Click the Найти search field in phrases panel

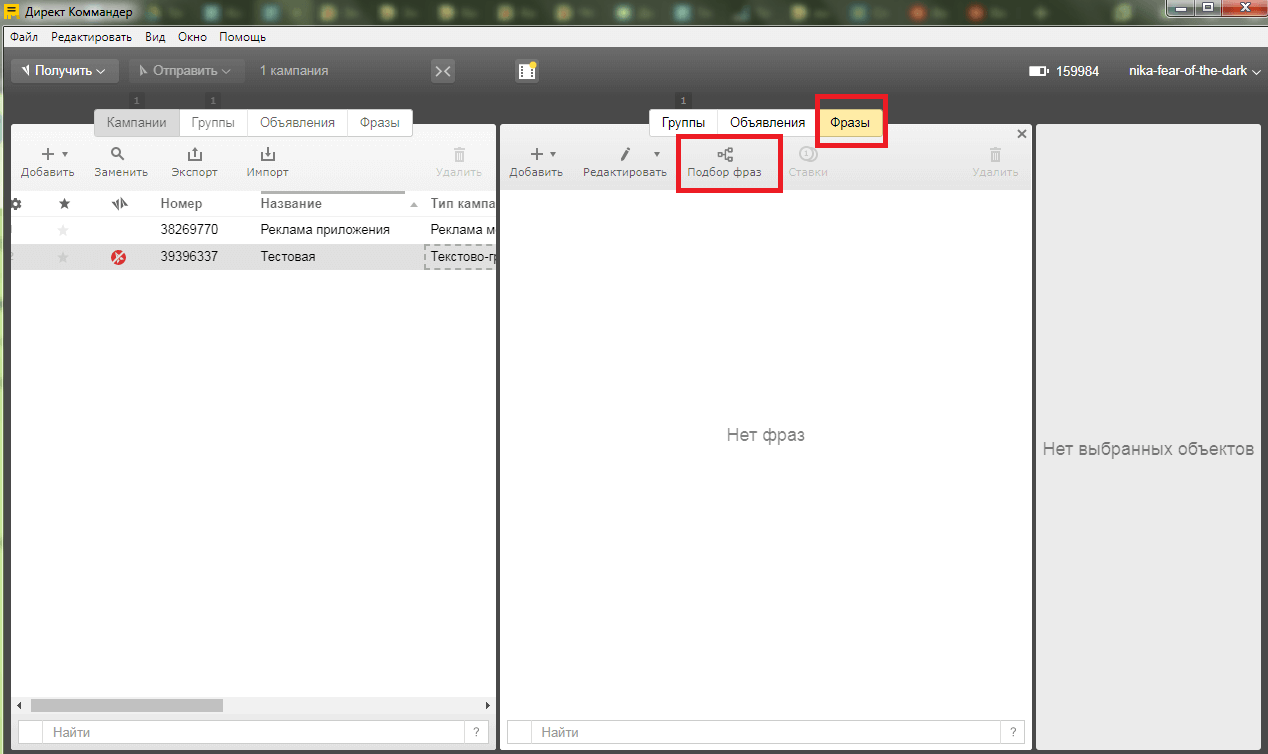[765, 733]
